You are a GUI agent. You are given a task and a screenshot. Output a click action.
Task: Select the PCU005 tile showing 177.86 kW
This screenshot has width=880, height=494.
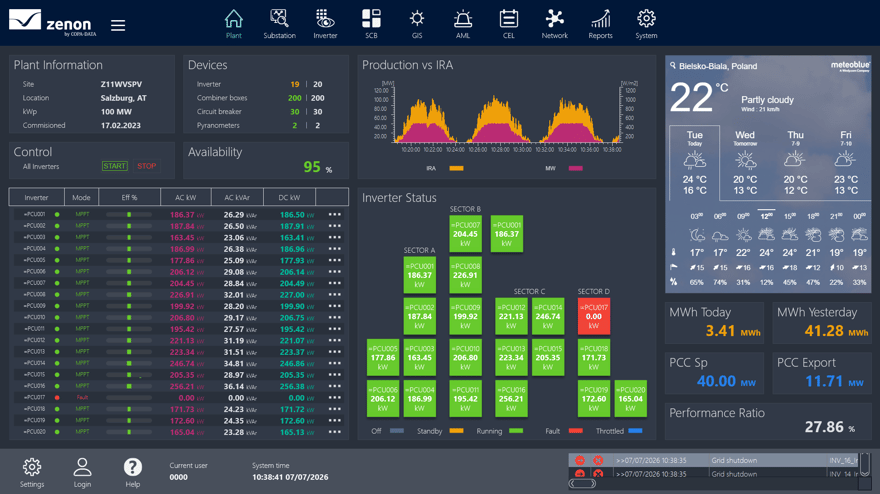[x=383, y=357]
